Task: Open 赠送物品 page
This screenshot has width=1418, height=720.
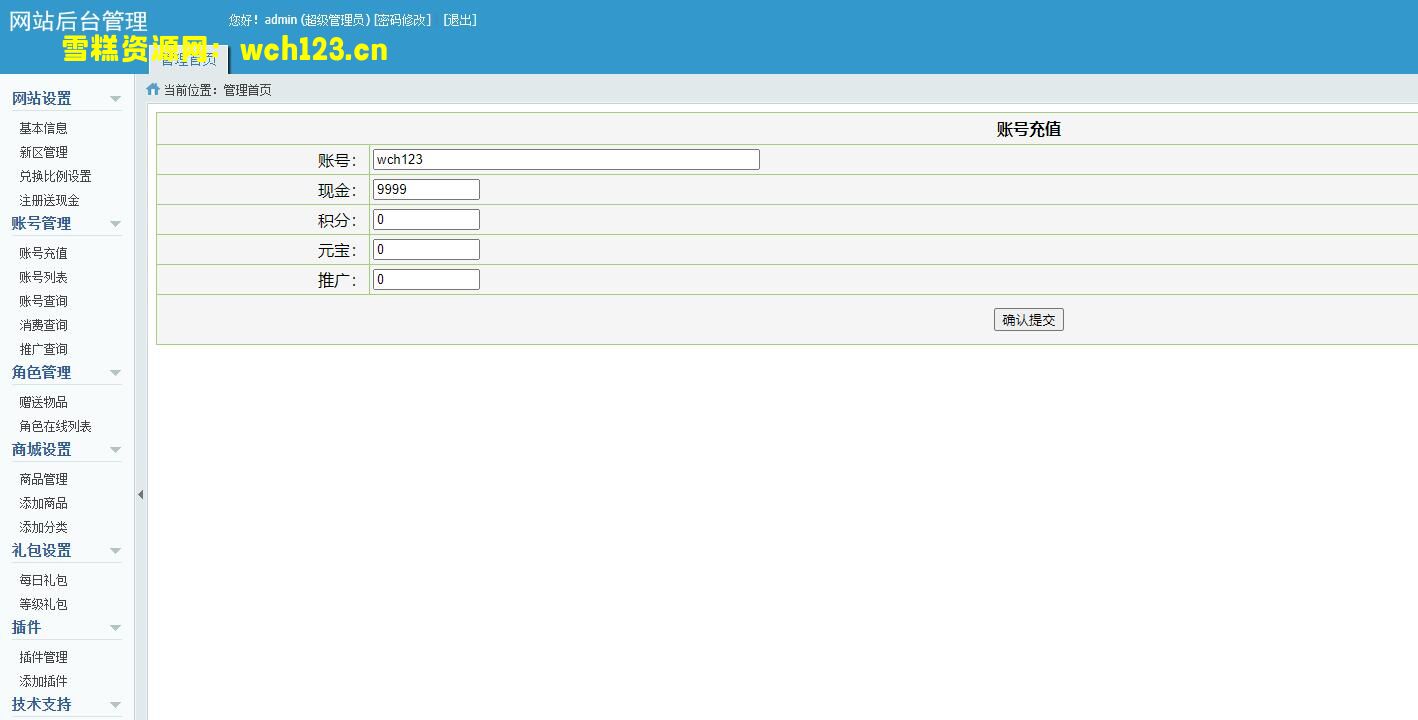Action: tap(44, 402)
